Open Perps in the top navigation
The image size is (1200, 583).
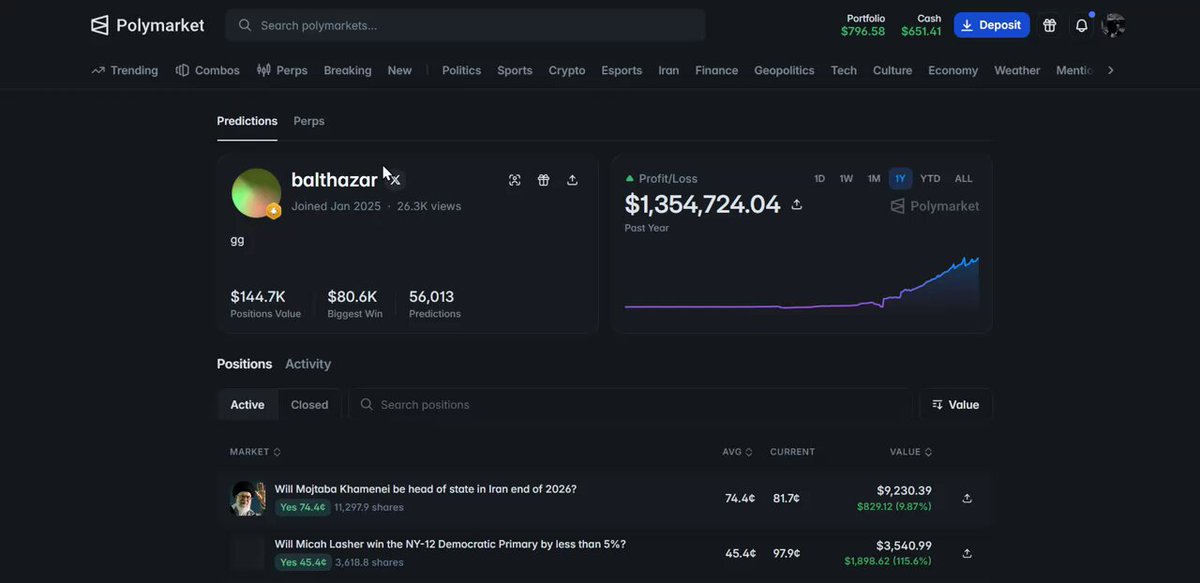[282, 70]
